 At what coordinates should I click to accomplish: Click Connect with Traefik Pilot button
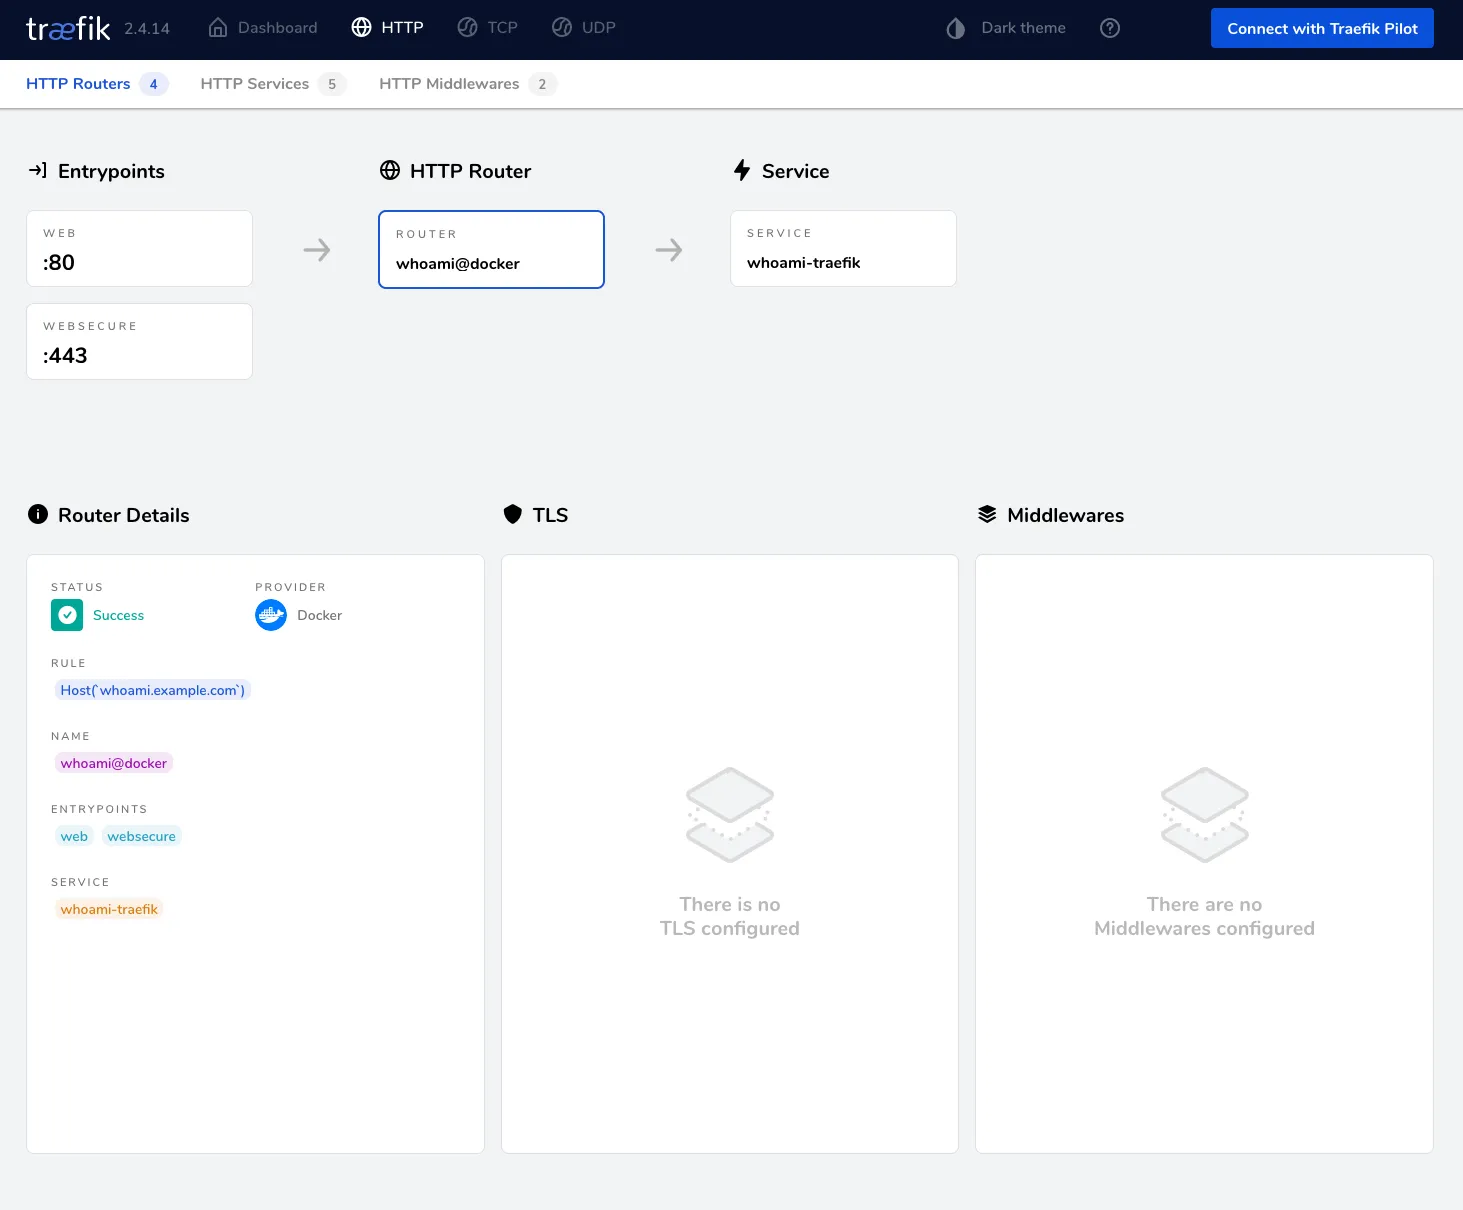[1322, 28]
